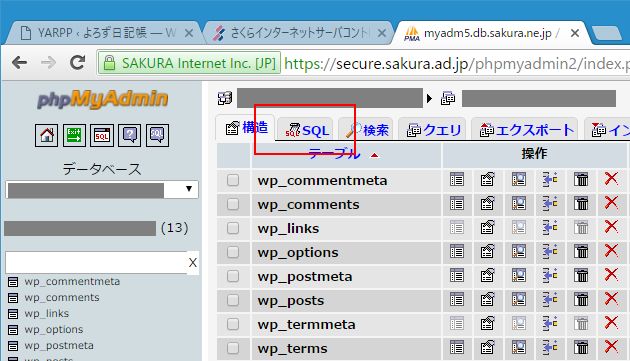Open the エクスポート tab
630x361 pixels.
pyautogui.click(x=524, y=129)
